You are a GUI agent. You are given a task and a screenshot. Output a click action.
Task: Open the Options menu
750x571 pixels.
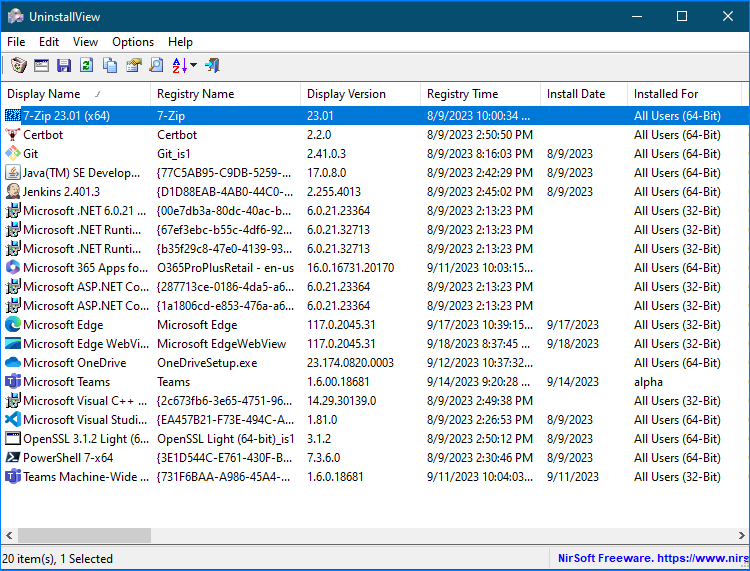[133, 42]
